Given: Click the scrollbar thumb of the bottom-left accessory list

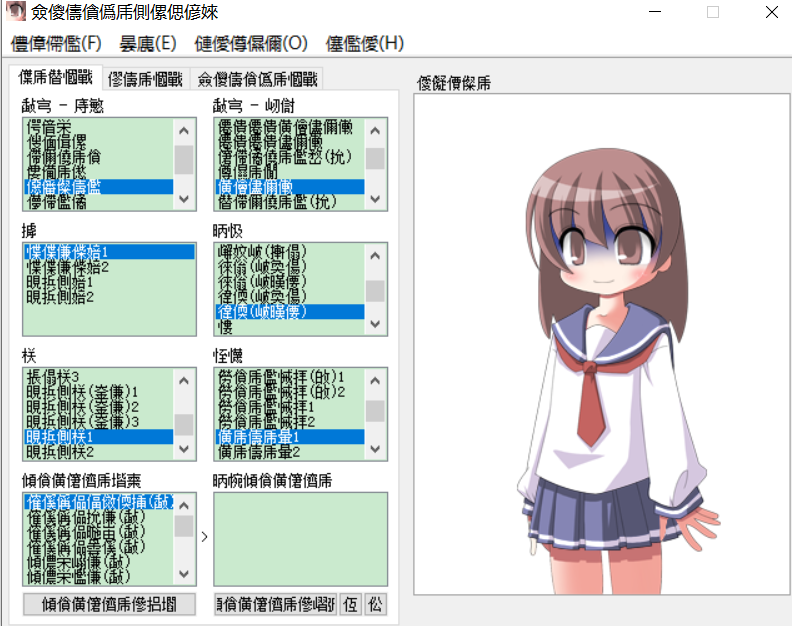Looking at the screenshot, I should click(x=184, y=526).
